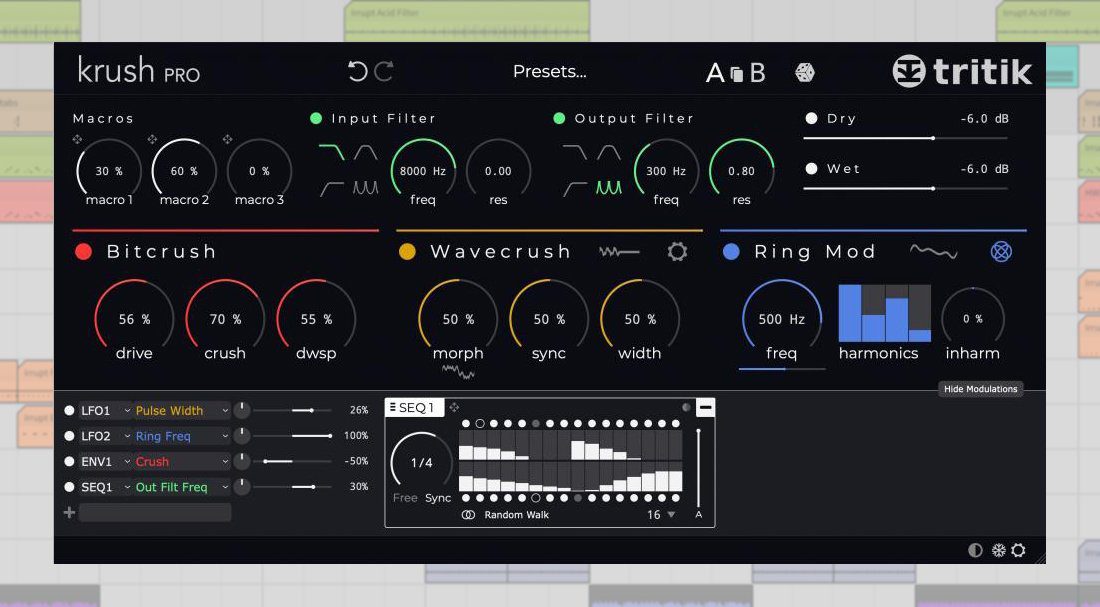Adjust the LFO1 modulation amount slider
Image resolution: width=1100 pixels, height=607 pixels.
293,411
